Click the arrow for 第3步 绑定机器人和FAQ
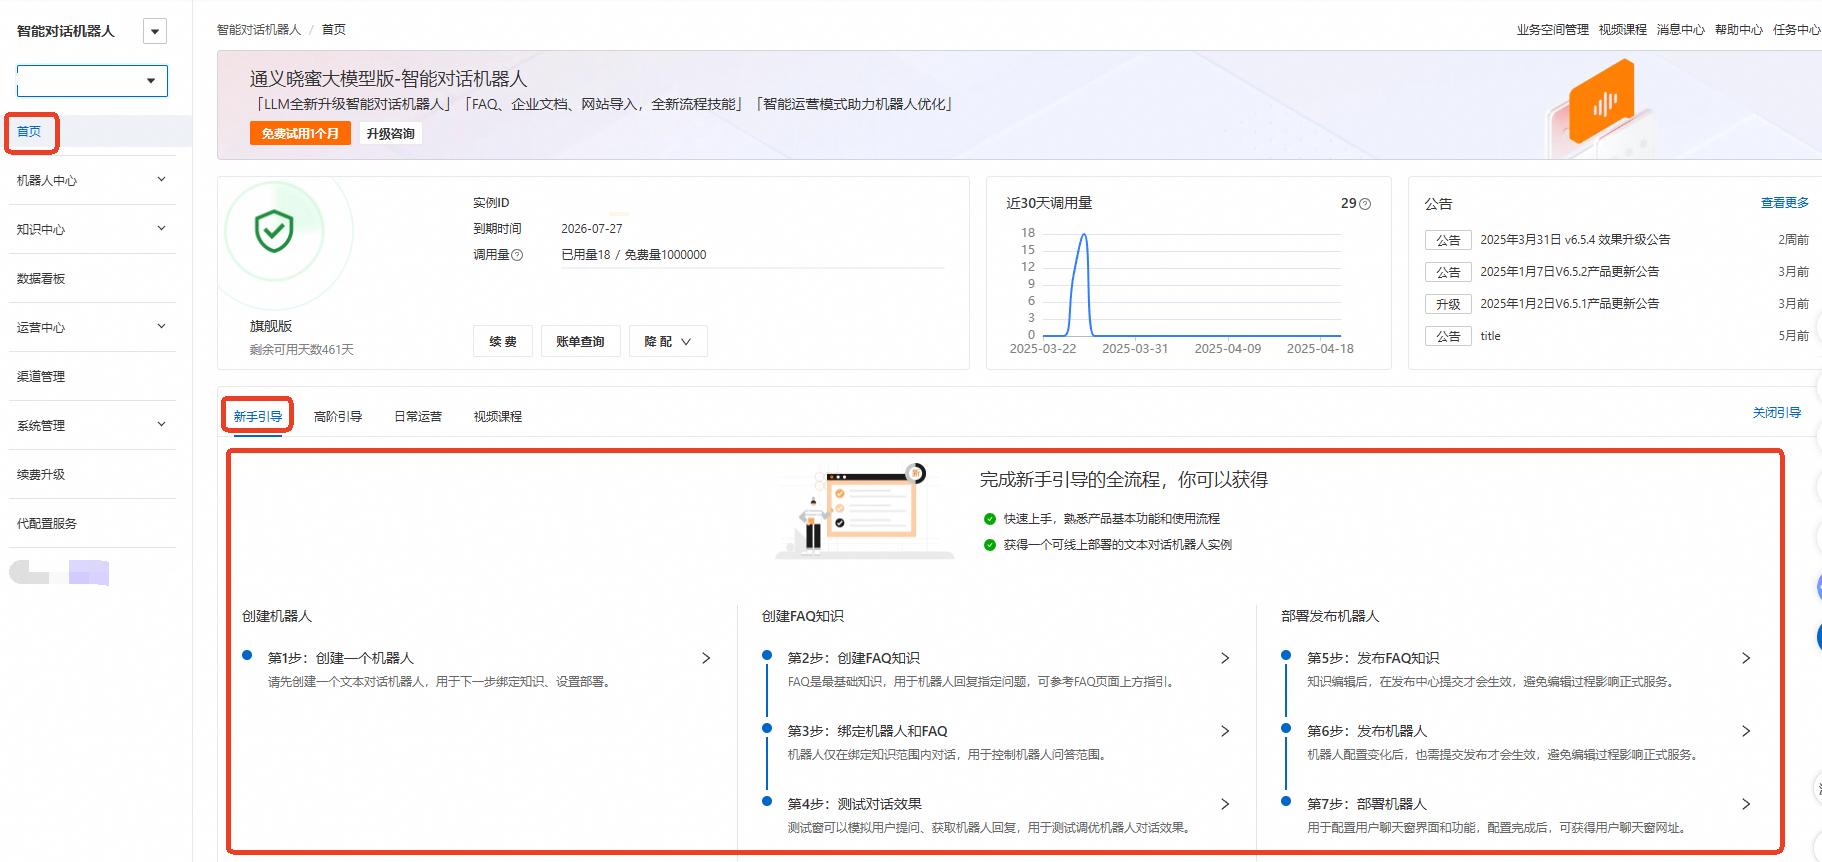Viewport: 1822px width, 862px height. click(1225, 731)
